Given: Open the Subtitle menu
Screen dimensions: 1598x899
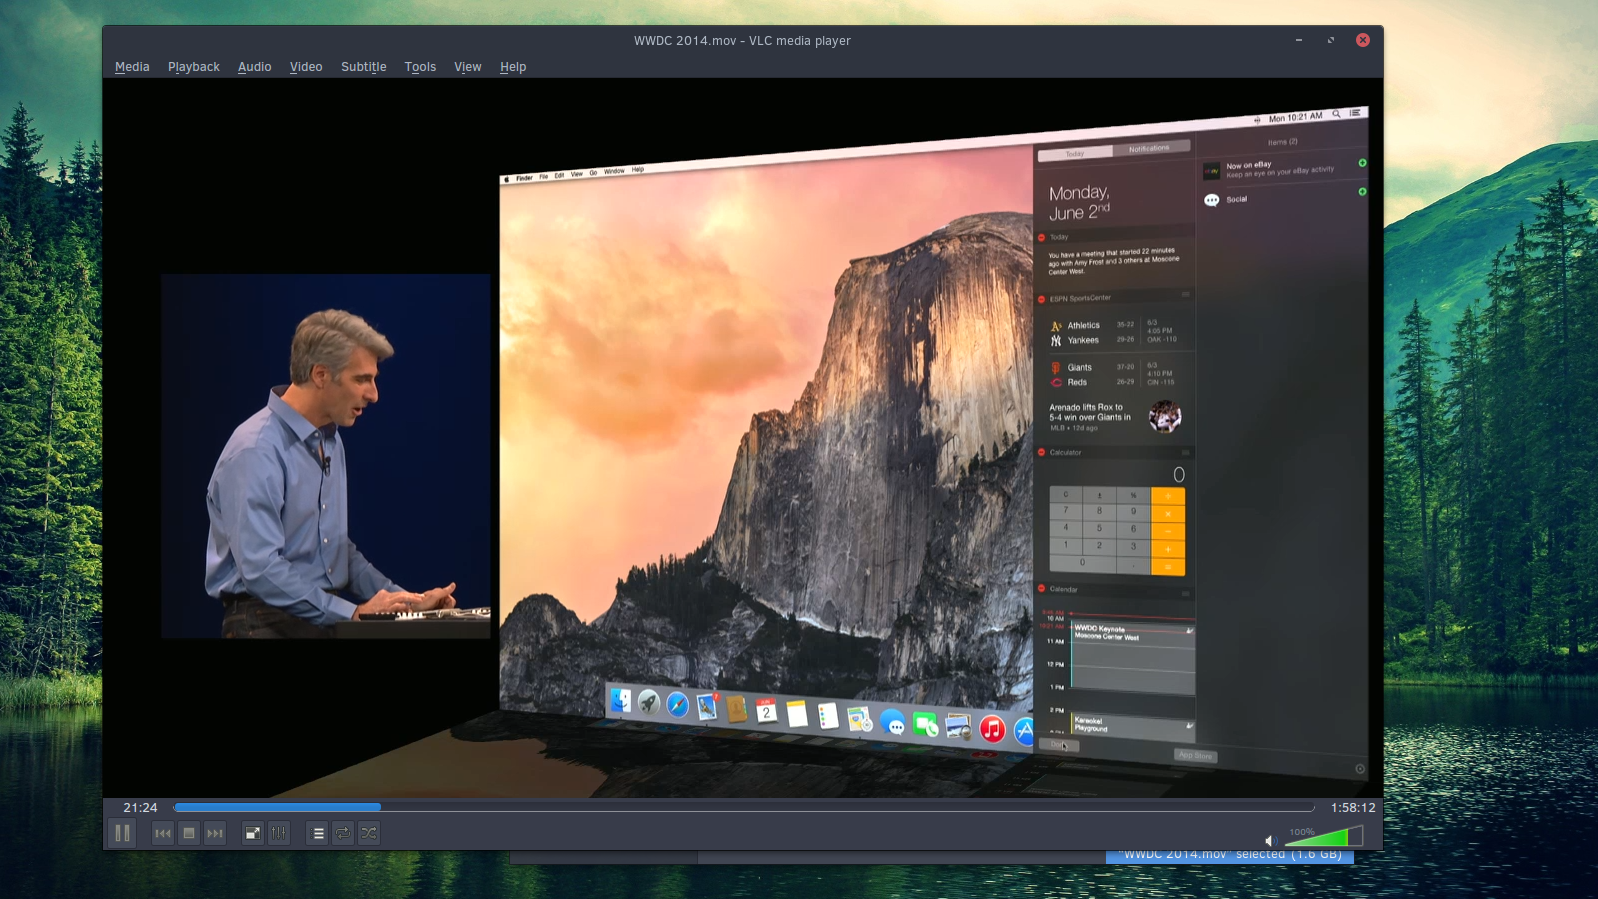Looking at the screenshot, I should [x=364, y=67].
